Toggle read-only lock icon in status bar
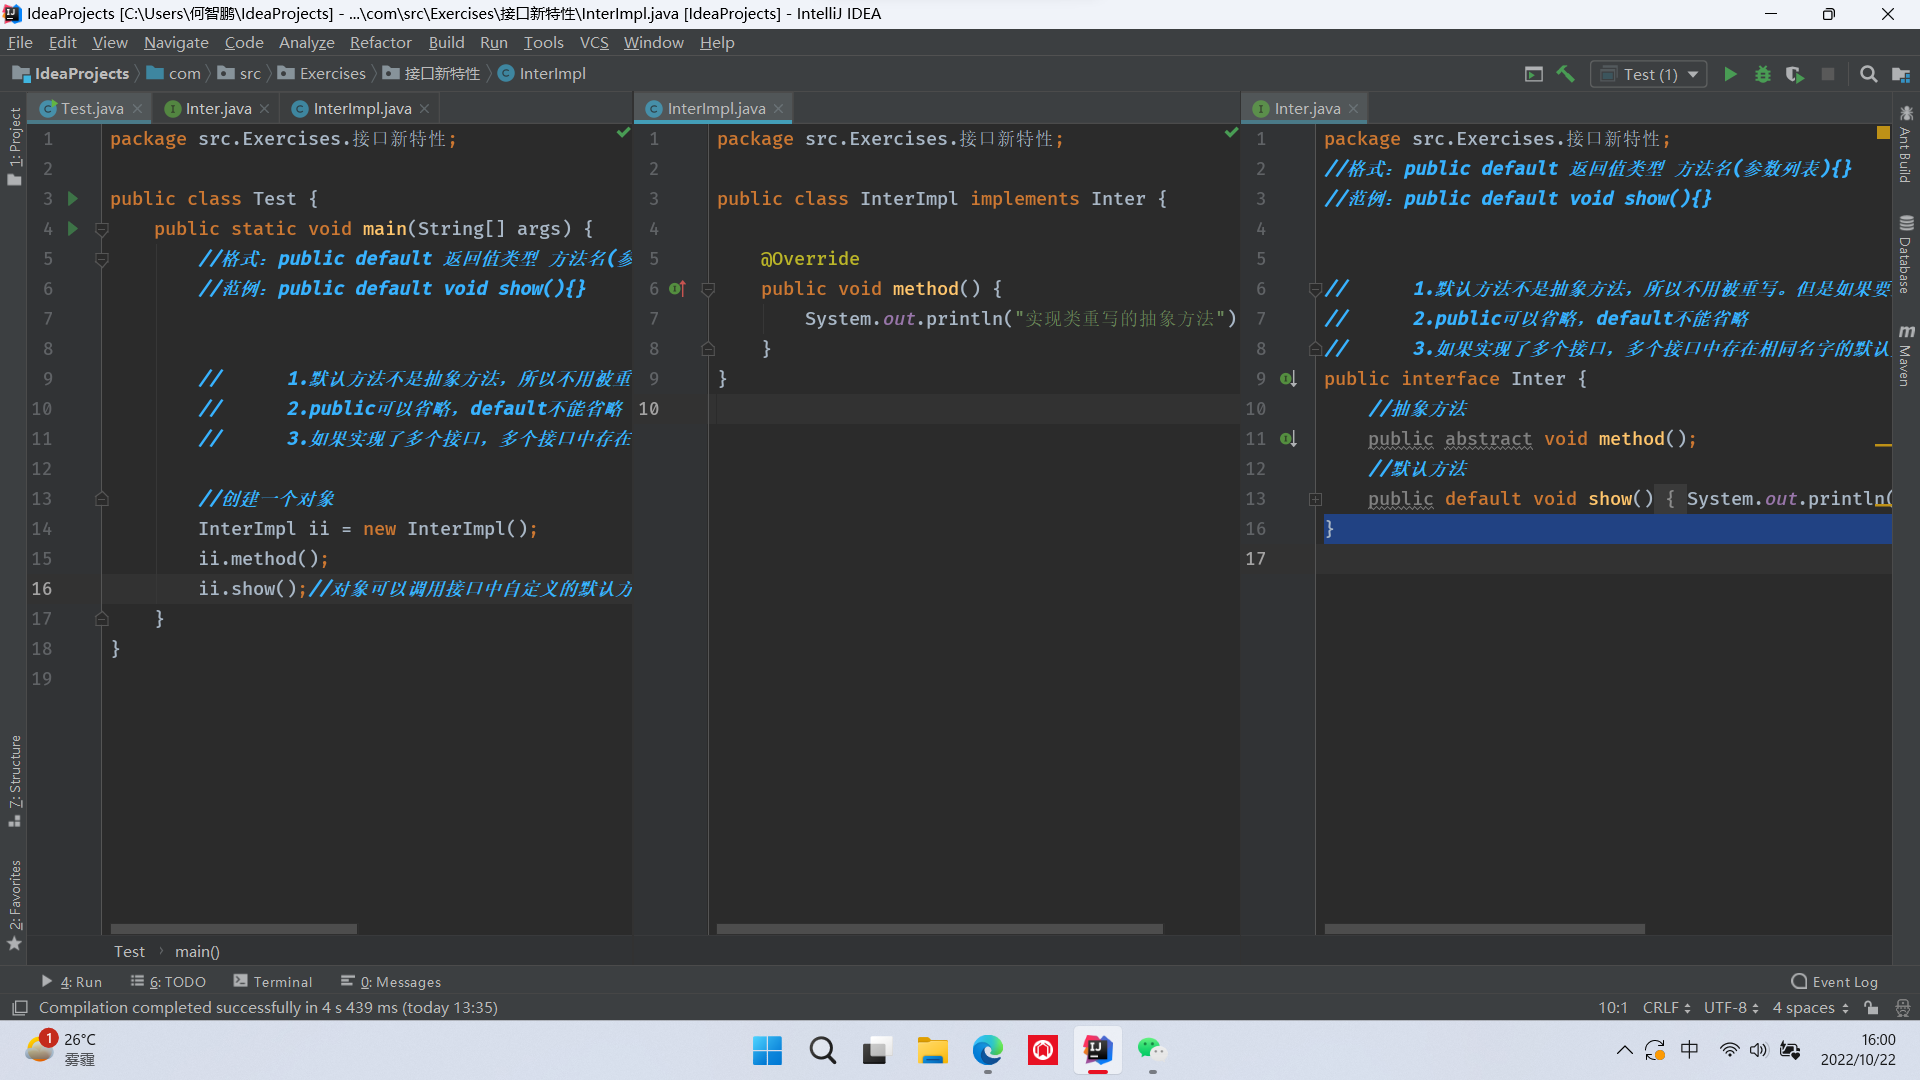 click(x=1871, y=1008)
